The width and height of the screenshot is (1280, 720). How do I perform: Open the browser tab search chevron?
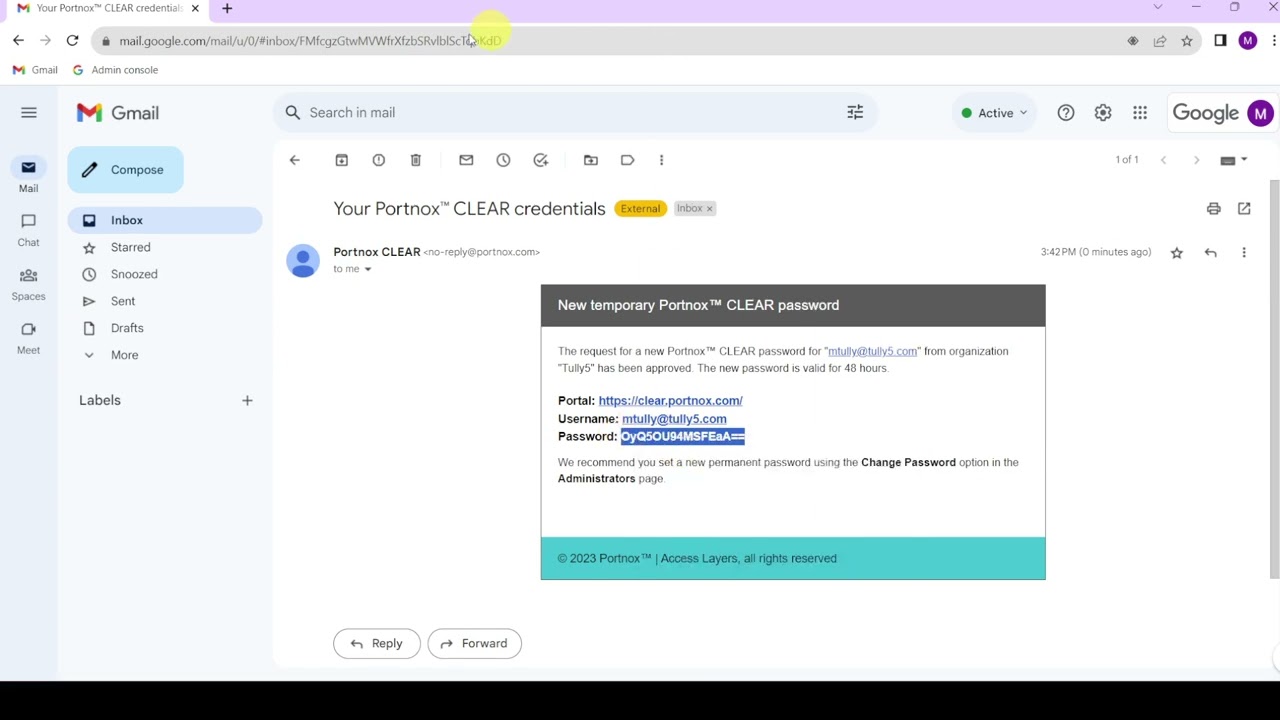[1158, 8]
